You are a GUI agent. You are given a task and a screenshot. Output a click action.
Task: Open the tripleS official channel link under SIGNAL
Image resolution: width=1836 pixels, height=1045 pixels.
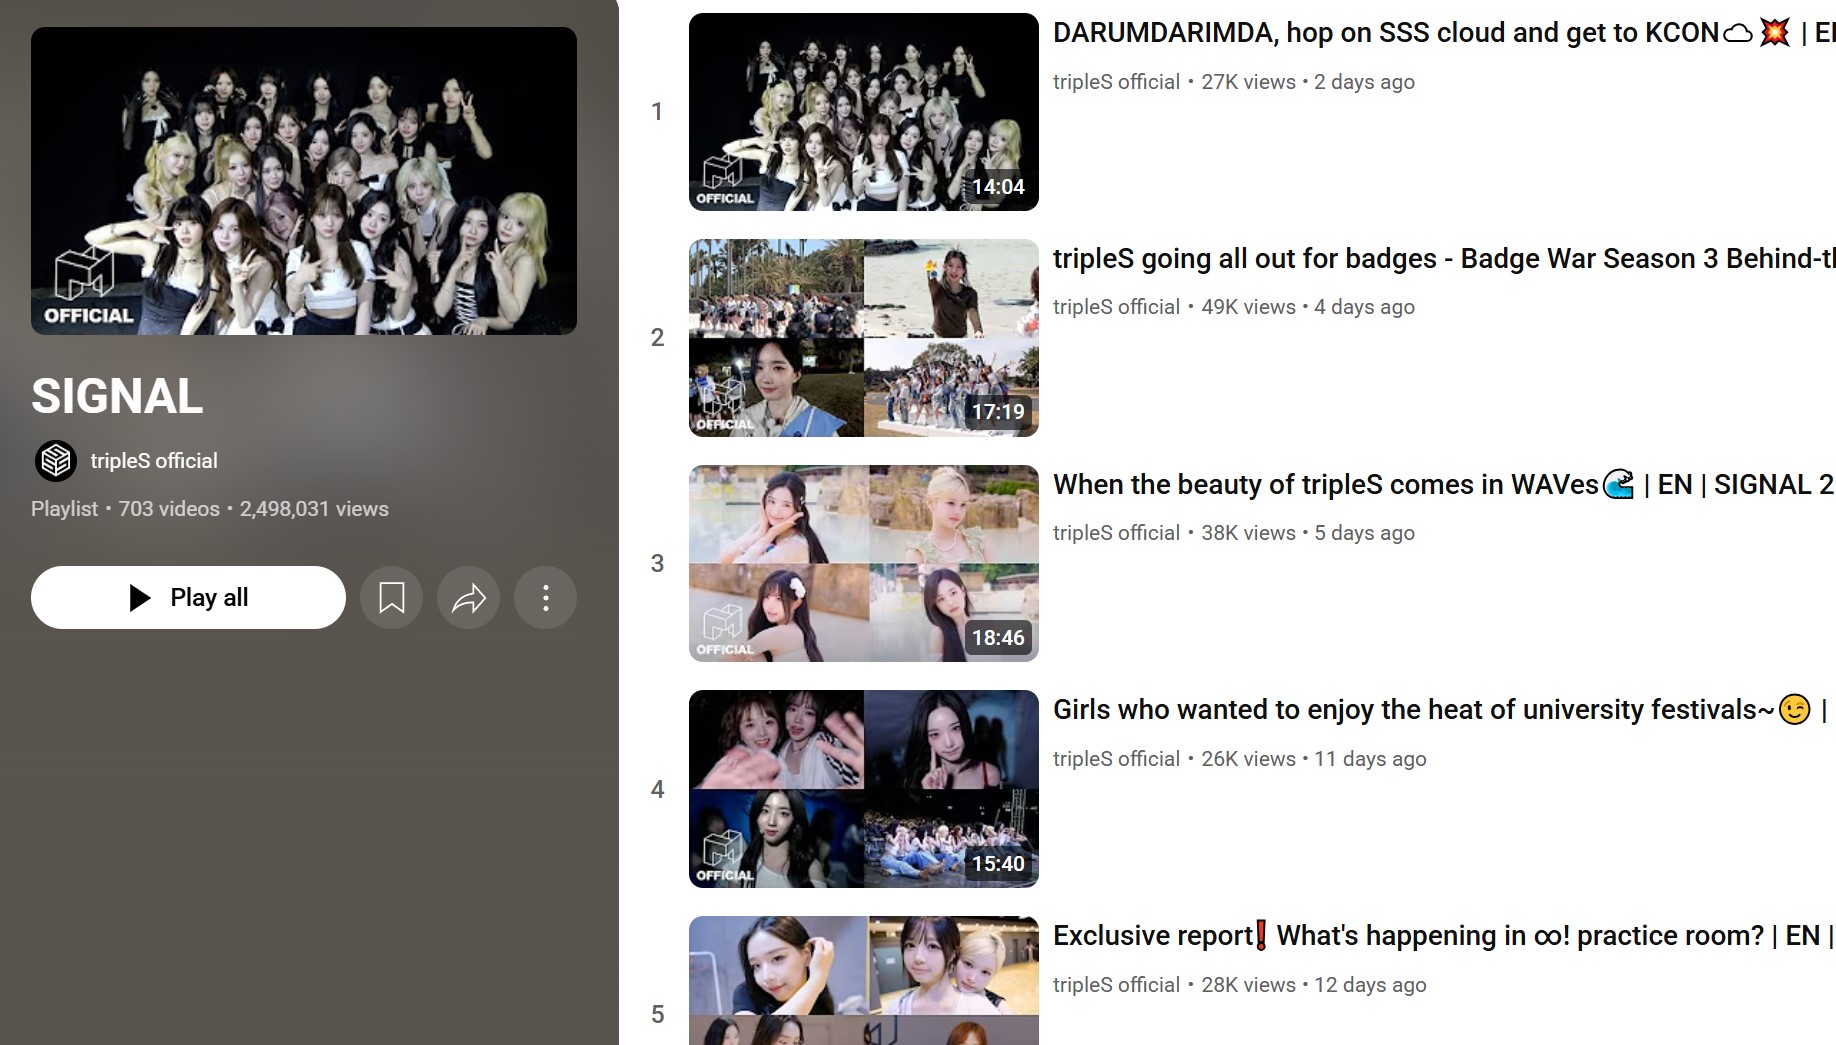coord(154,461)
